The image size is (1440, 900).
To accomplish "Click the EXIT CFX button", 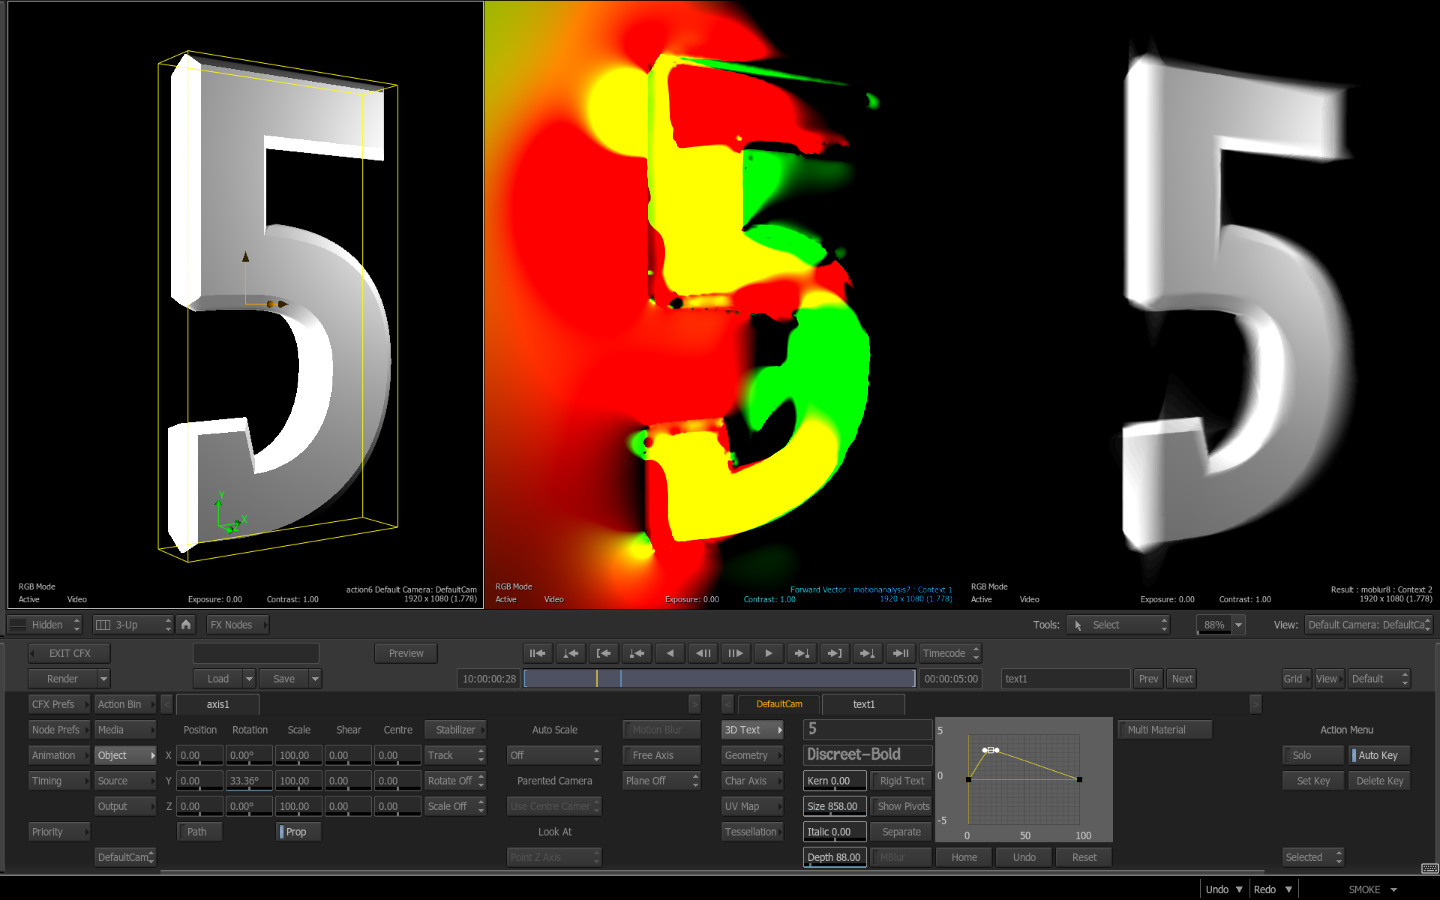I will coord(69,653).
